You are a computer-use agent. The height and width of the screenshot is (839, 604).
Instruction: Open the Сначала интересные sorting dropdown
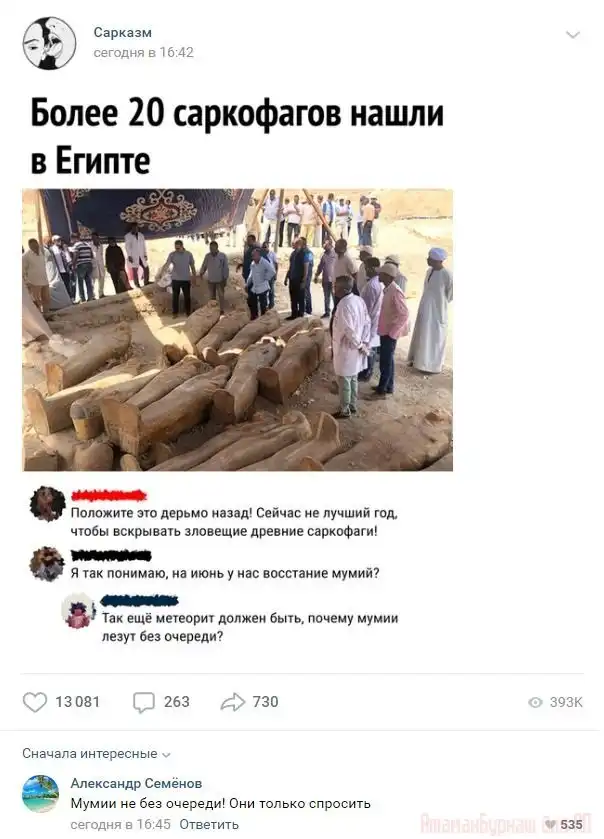[96, 754]
